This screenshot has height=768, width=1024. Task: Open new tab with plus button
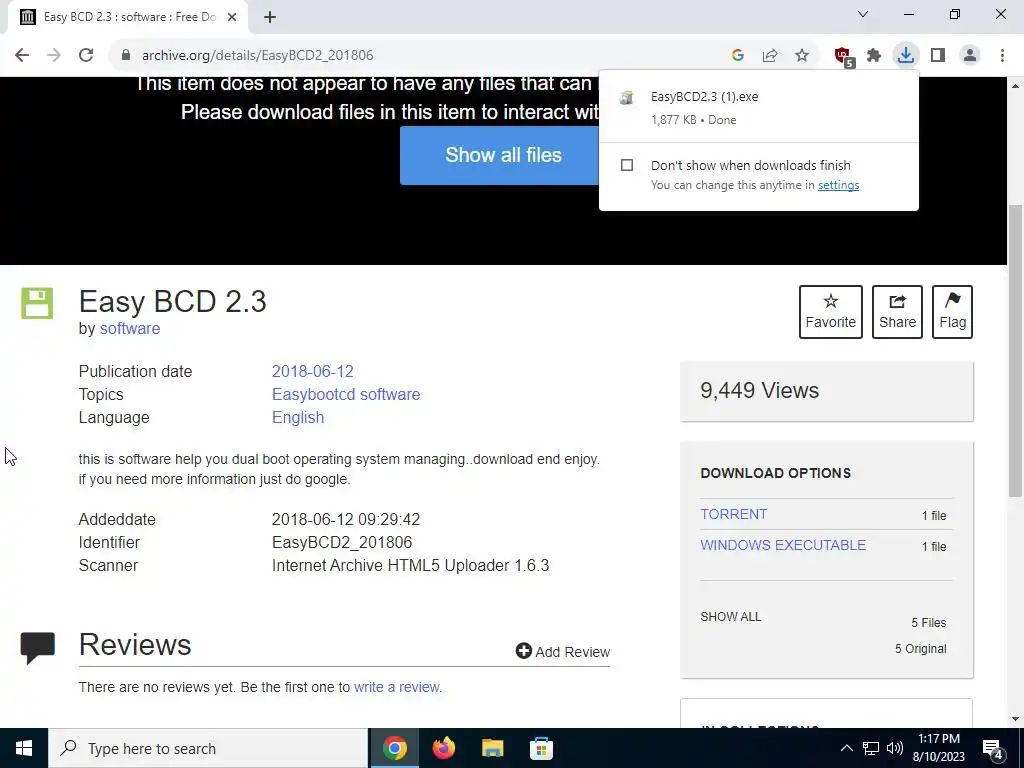(x=270, y=17)
